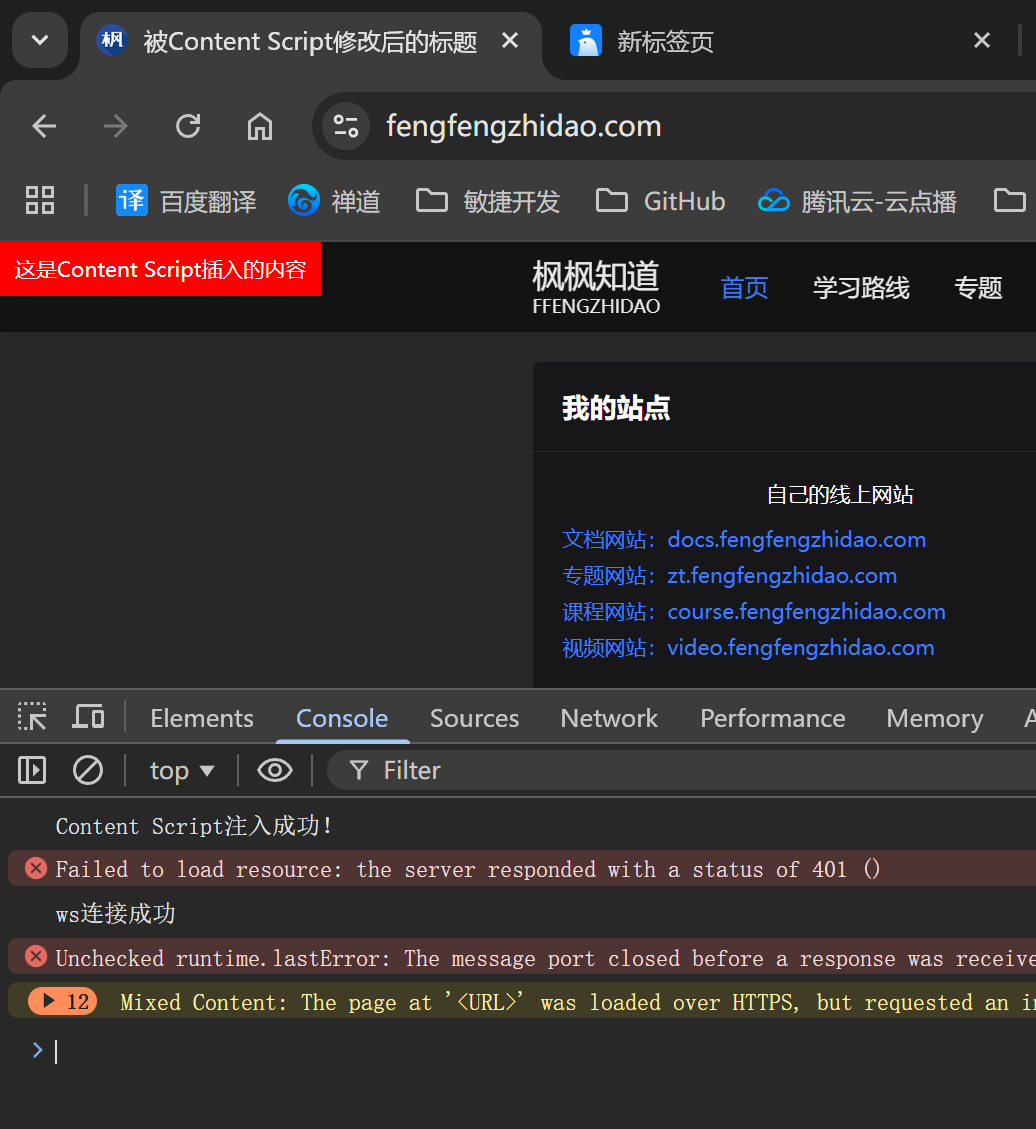
Task: Open the top JavaScript context dropdown
Action: [182, 770]
